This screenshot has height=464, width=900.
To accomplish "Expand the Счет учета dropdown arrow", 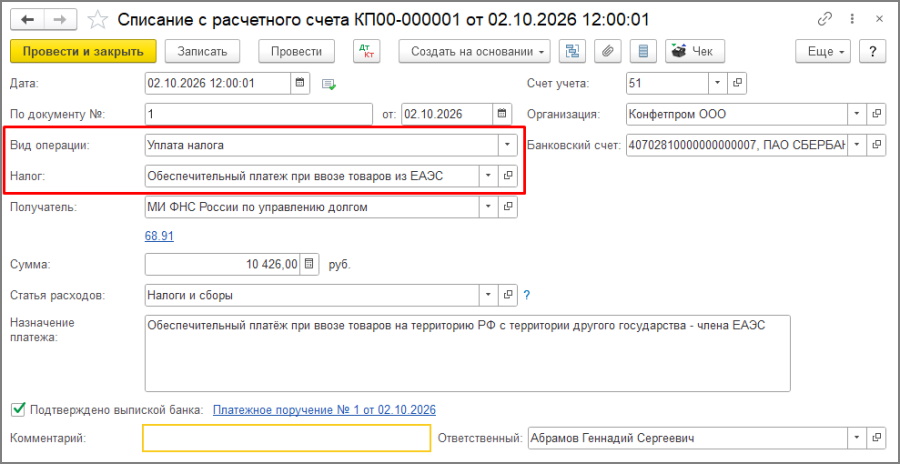I will (x=717, y=83).
